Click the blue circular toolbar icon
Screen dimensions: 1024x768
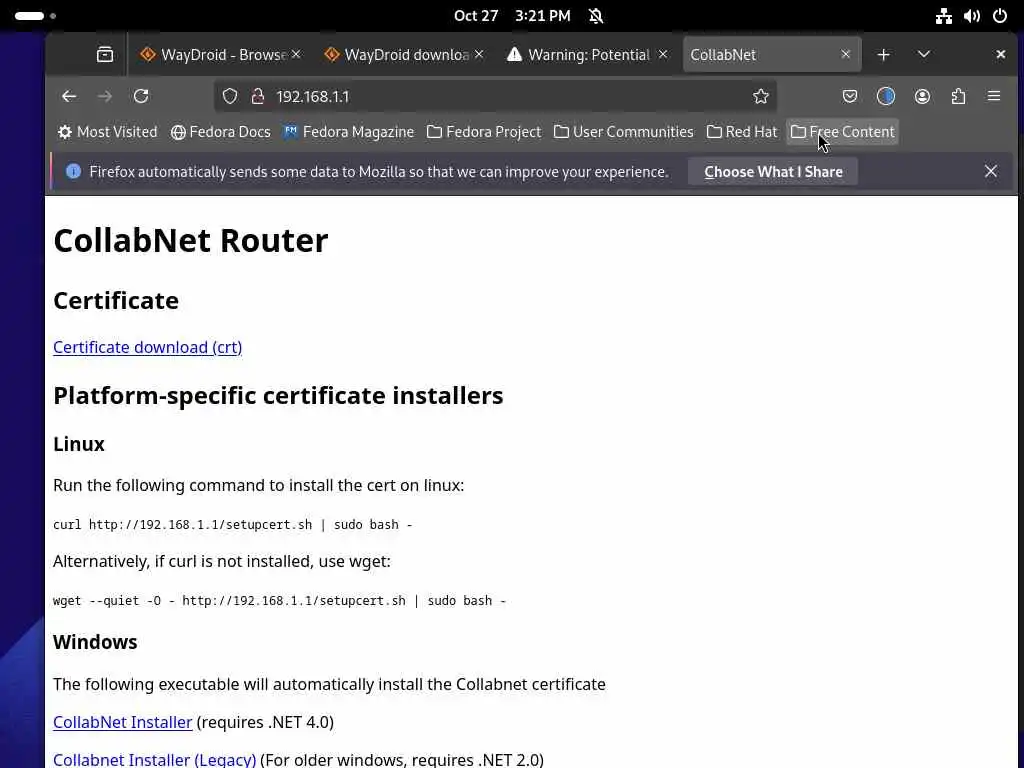(x=886, y=97)
